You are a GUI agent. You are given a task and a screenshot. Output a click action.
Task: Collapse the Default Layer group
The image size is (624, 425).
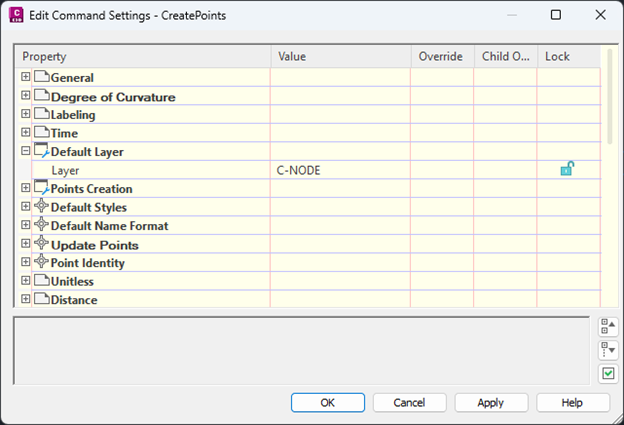(x=25, y=151)
